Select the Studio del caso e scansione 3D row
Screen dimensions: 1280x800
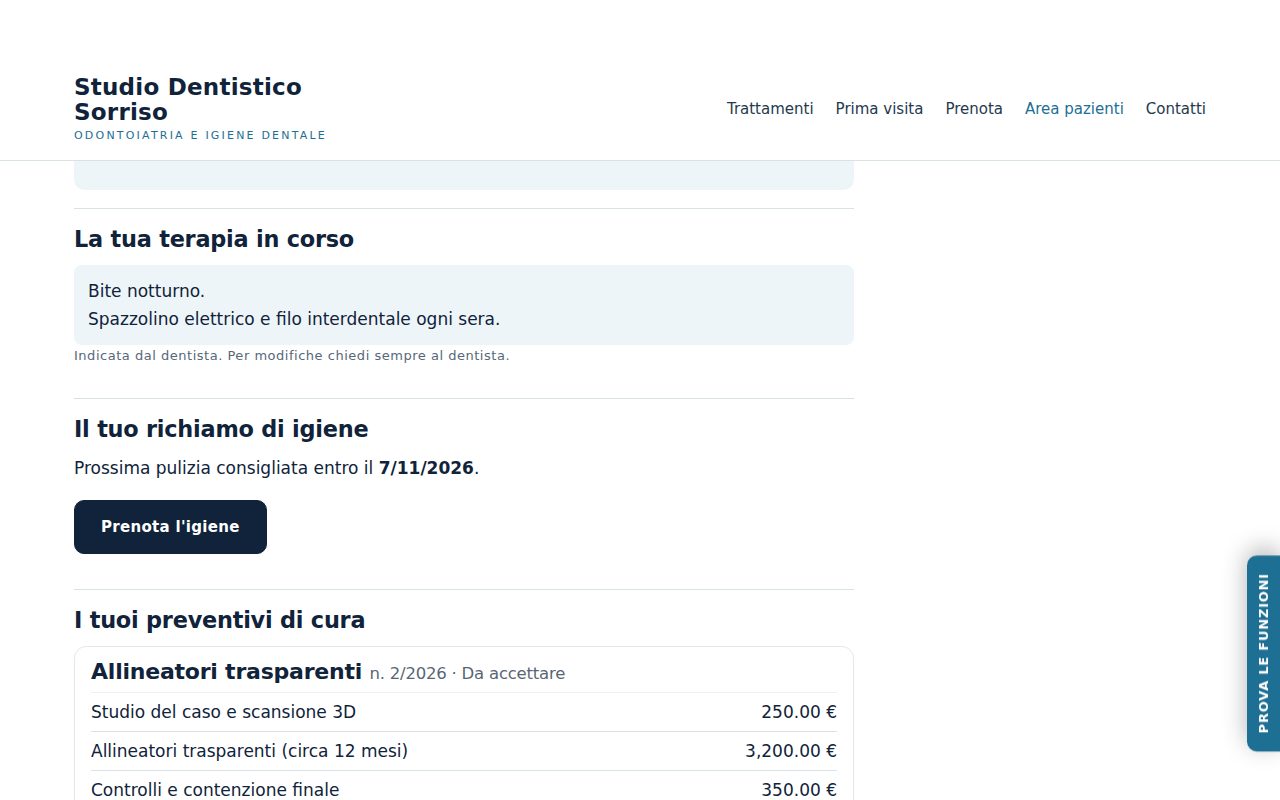click(x=464, y=712)
